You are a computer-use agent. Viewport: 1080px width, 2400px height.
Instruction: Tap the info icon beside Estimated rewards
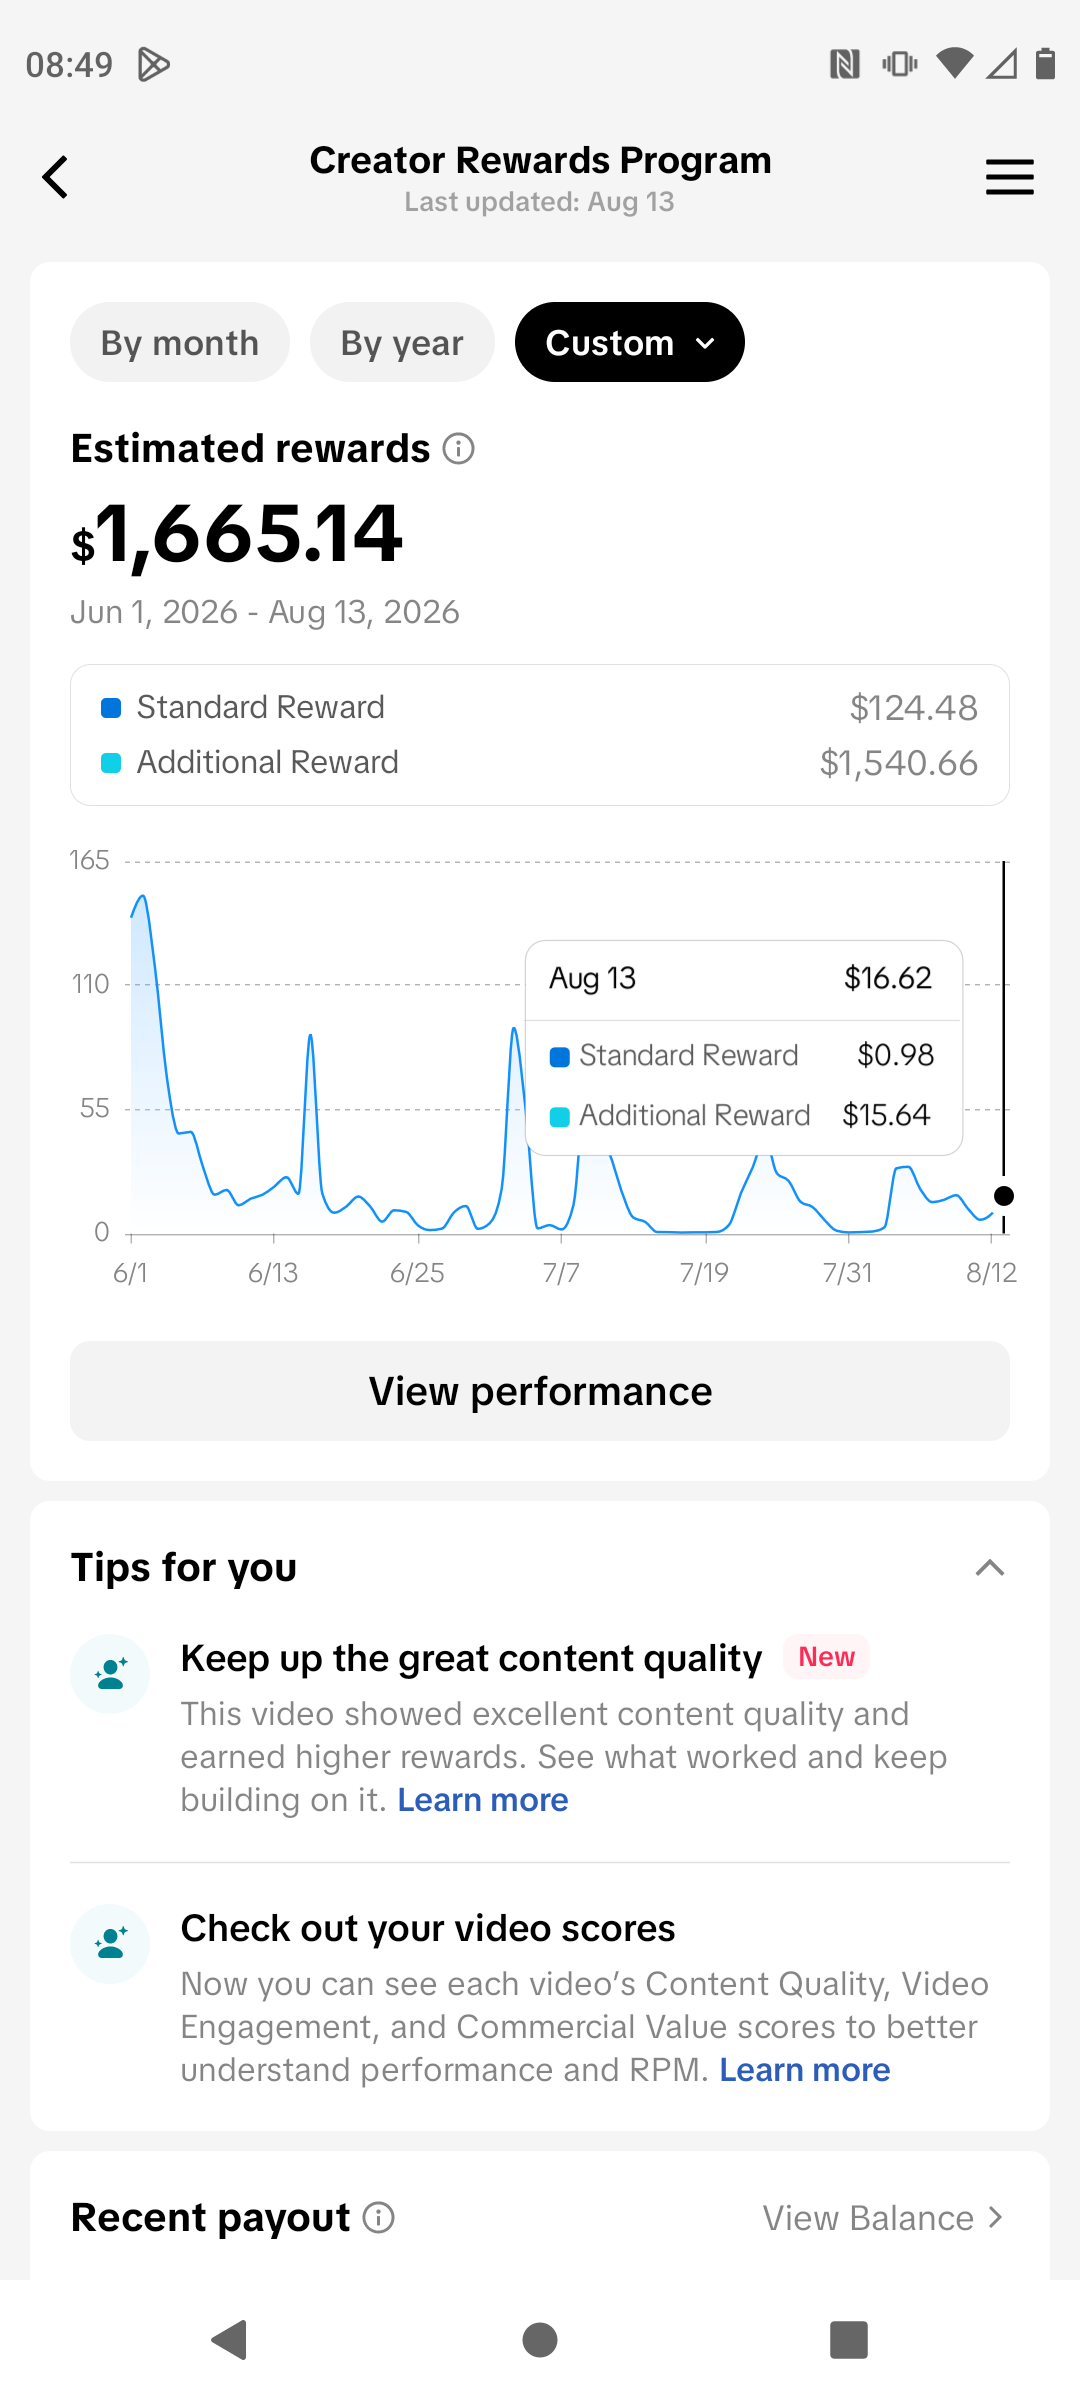tap(458, 449)
